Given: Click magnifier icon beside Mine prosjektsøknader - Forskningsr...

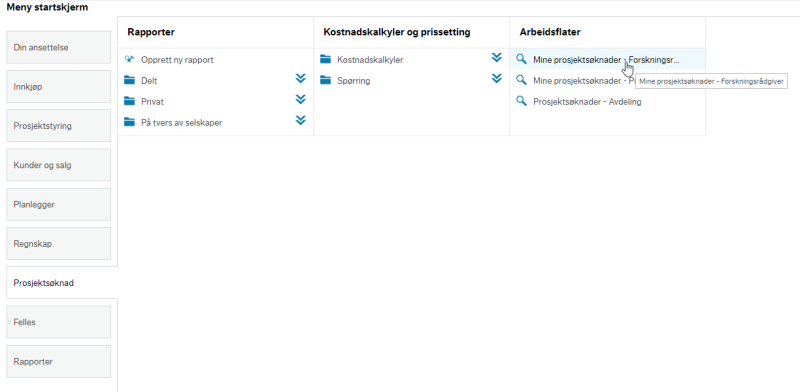Looking at the screenshot, I should (x=521, y=59).
